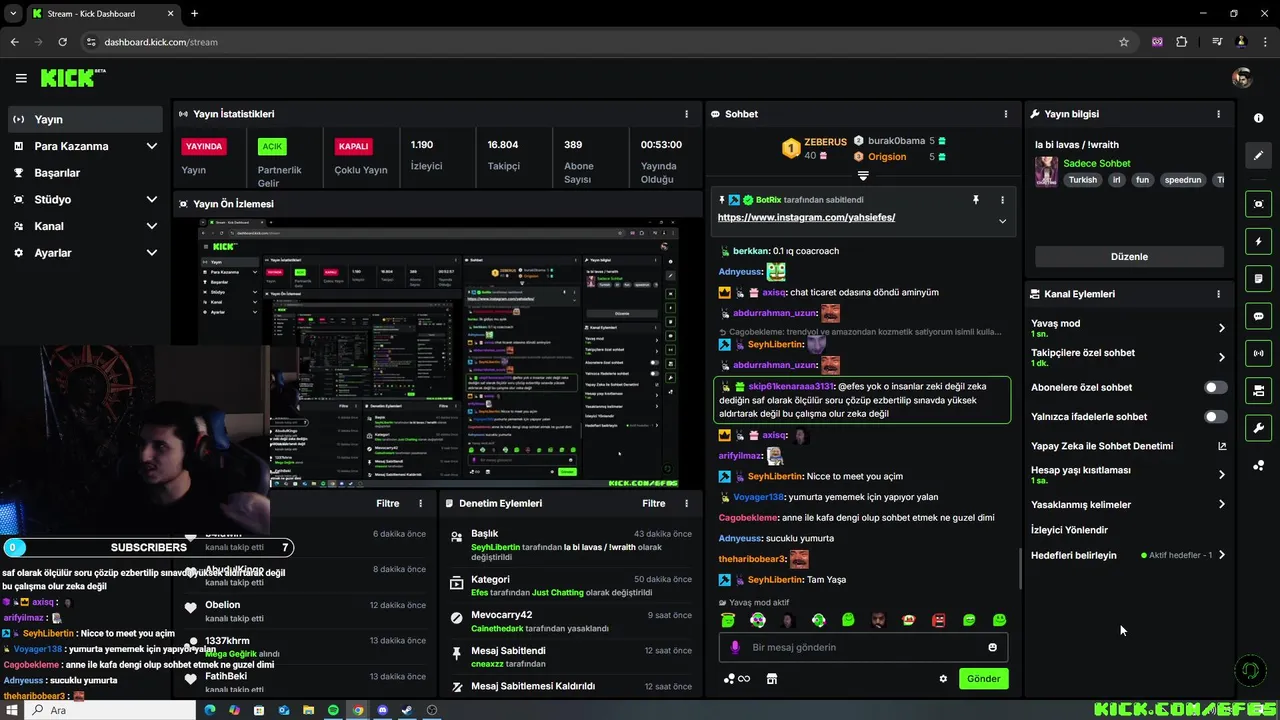Screen dimensions: 1280x720
Task: Click the chat bubble widget icon in sidebar
Action: (x=1258, y=316)
